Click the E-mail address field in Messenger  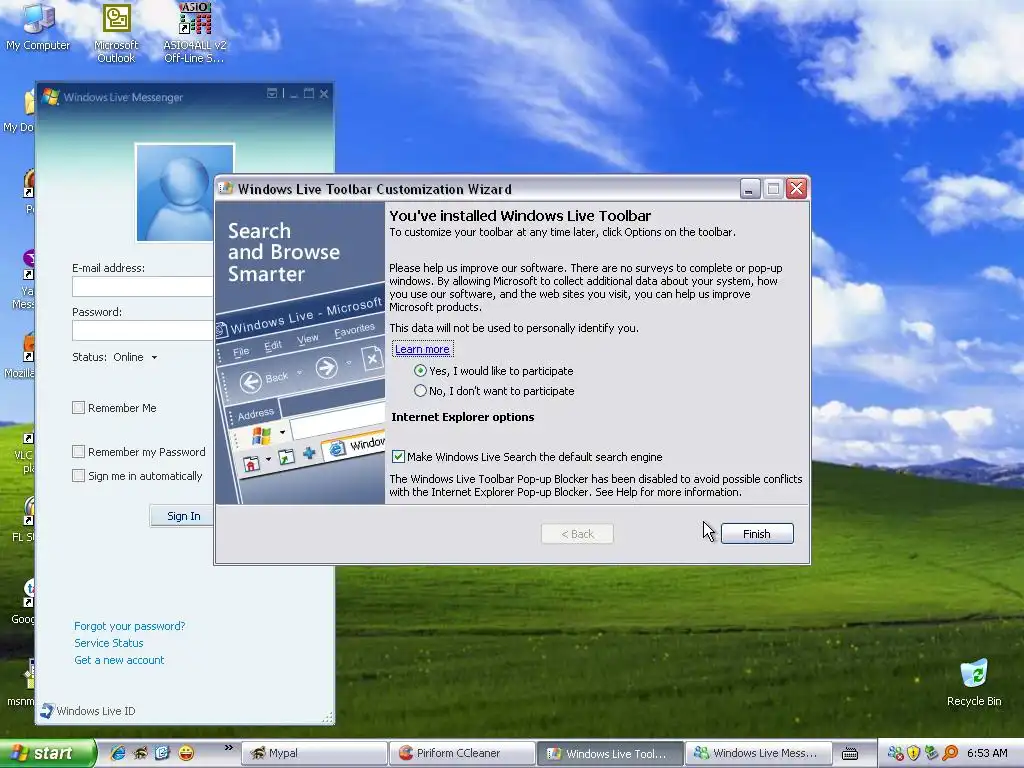click(142, 286)
